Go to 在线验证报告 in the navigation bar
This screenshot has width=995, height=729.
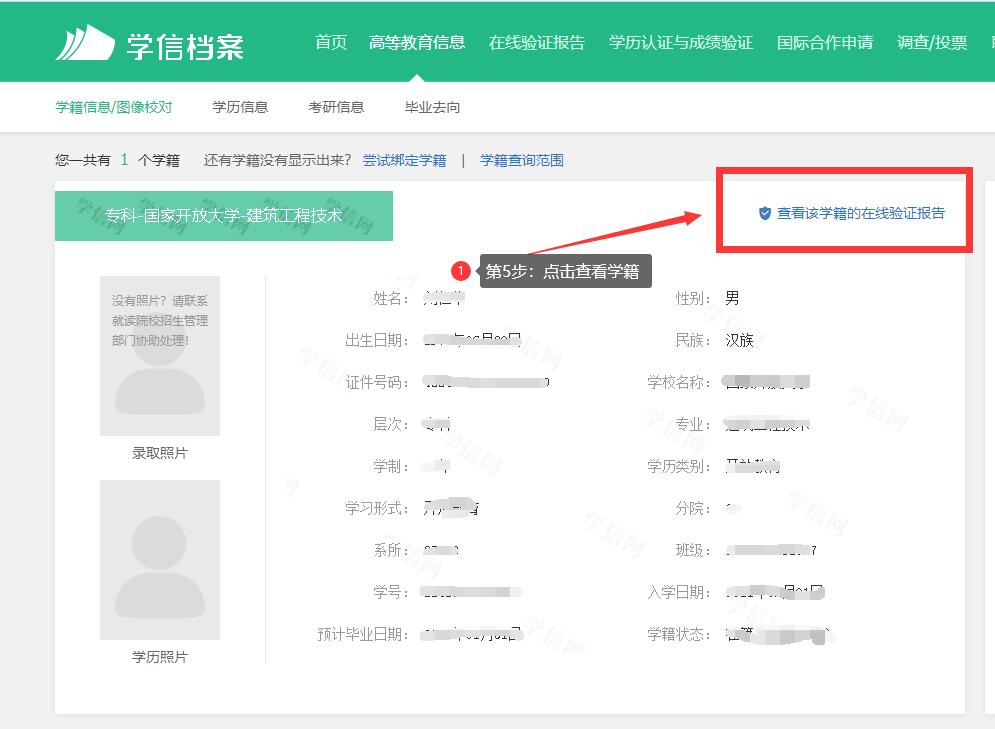pyautogui.click(x=537, y=43)
